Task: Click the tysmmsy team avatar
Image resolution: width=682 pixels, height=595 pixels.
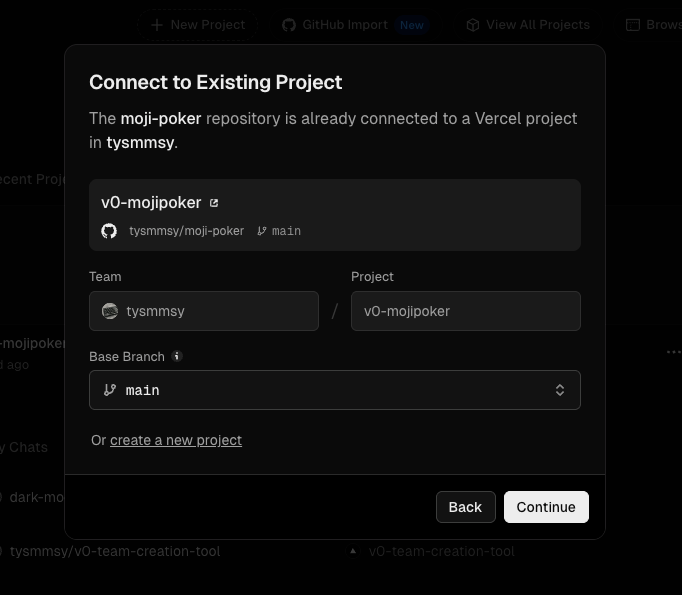Action: point(110,311)
